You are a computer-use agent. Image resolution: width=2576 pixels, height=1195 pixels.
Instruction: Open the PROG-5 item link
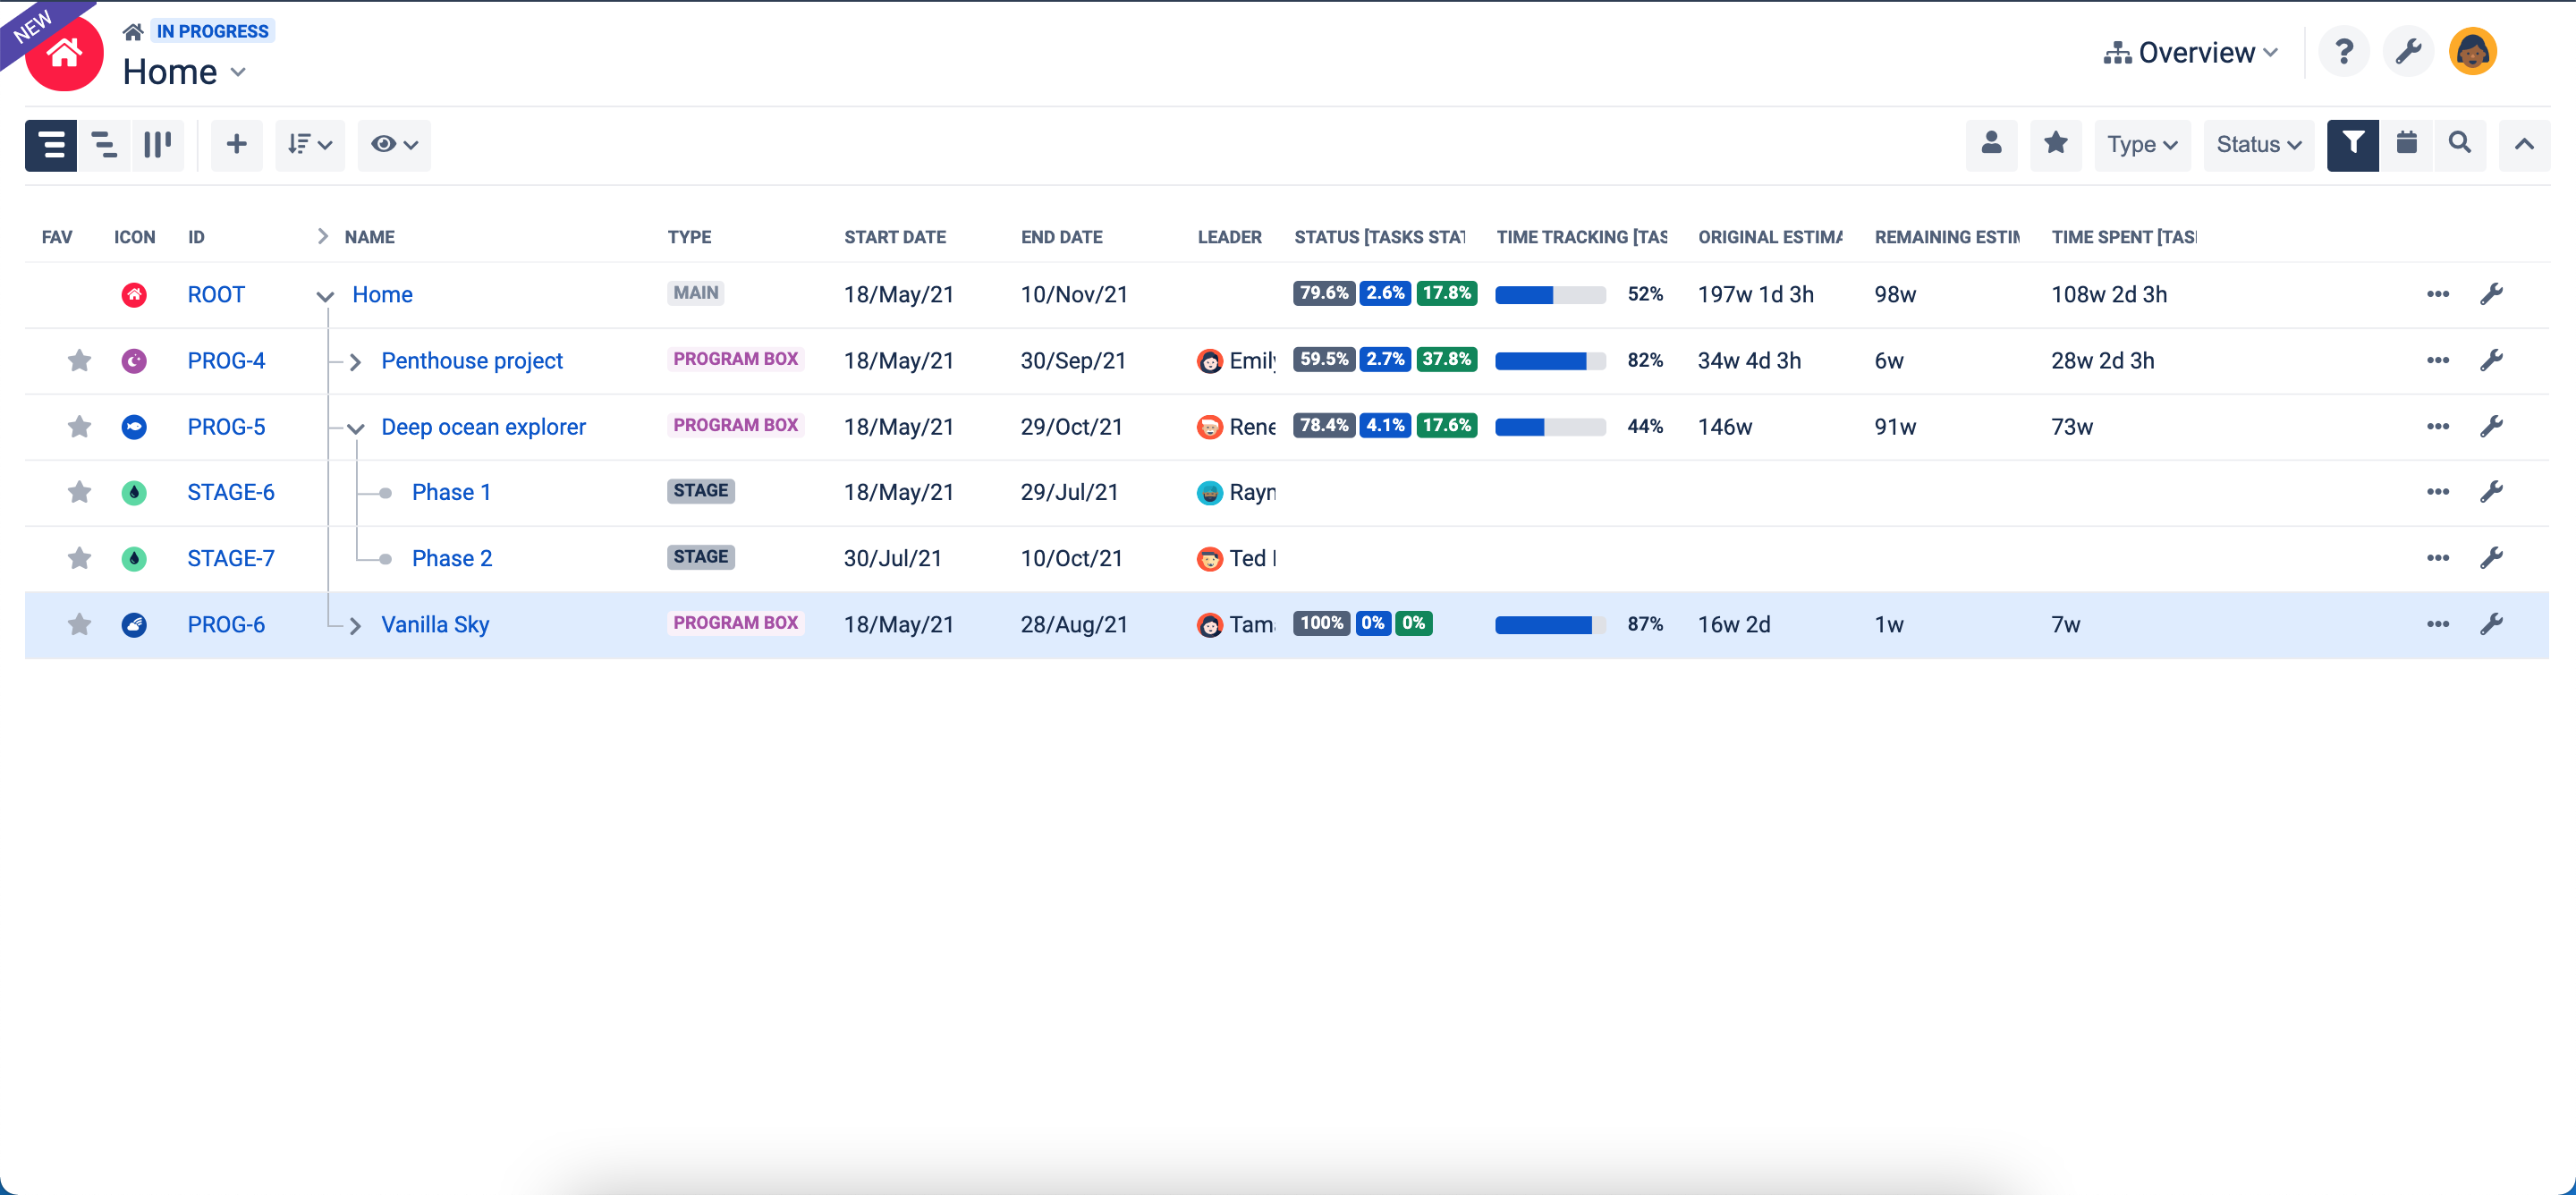pos(225,426)
